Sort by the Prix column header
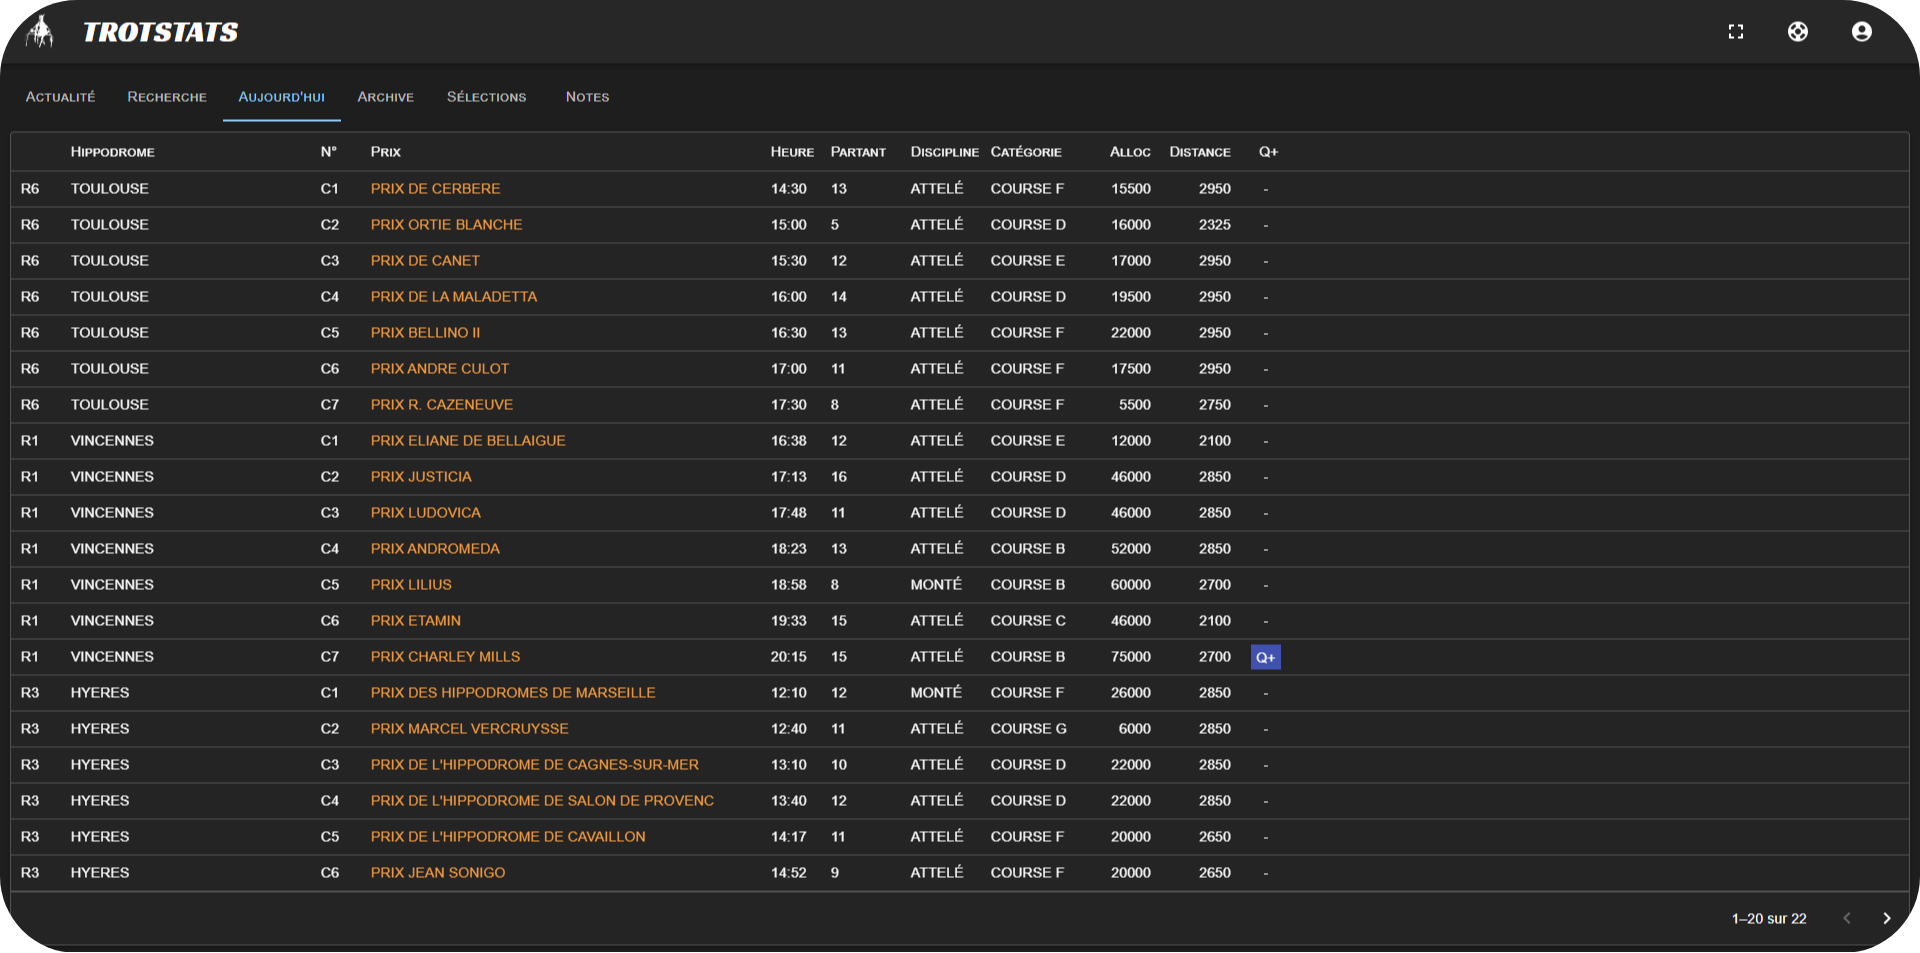The height and width of the screenshot is (953, 1920). [x=386, y=152]
